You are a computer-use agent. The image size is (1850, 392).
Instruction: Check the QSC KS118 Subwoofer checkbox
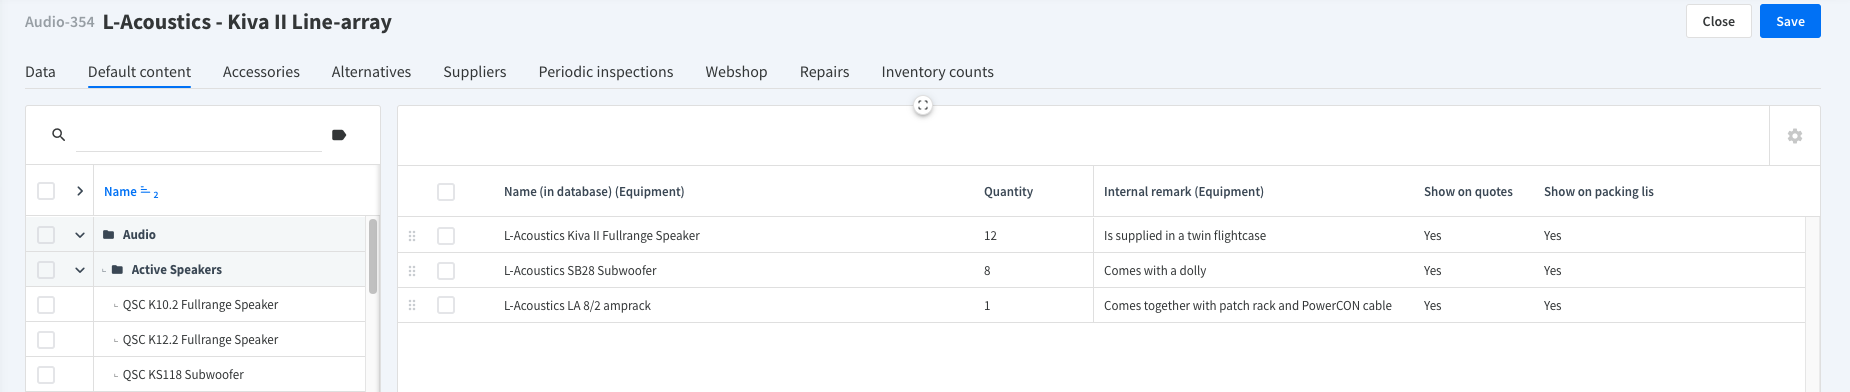(46, 375)
